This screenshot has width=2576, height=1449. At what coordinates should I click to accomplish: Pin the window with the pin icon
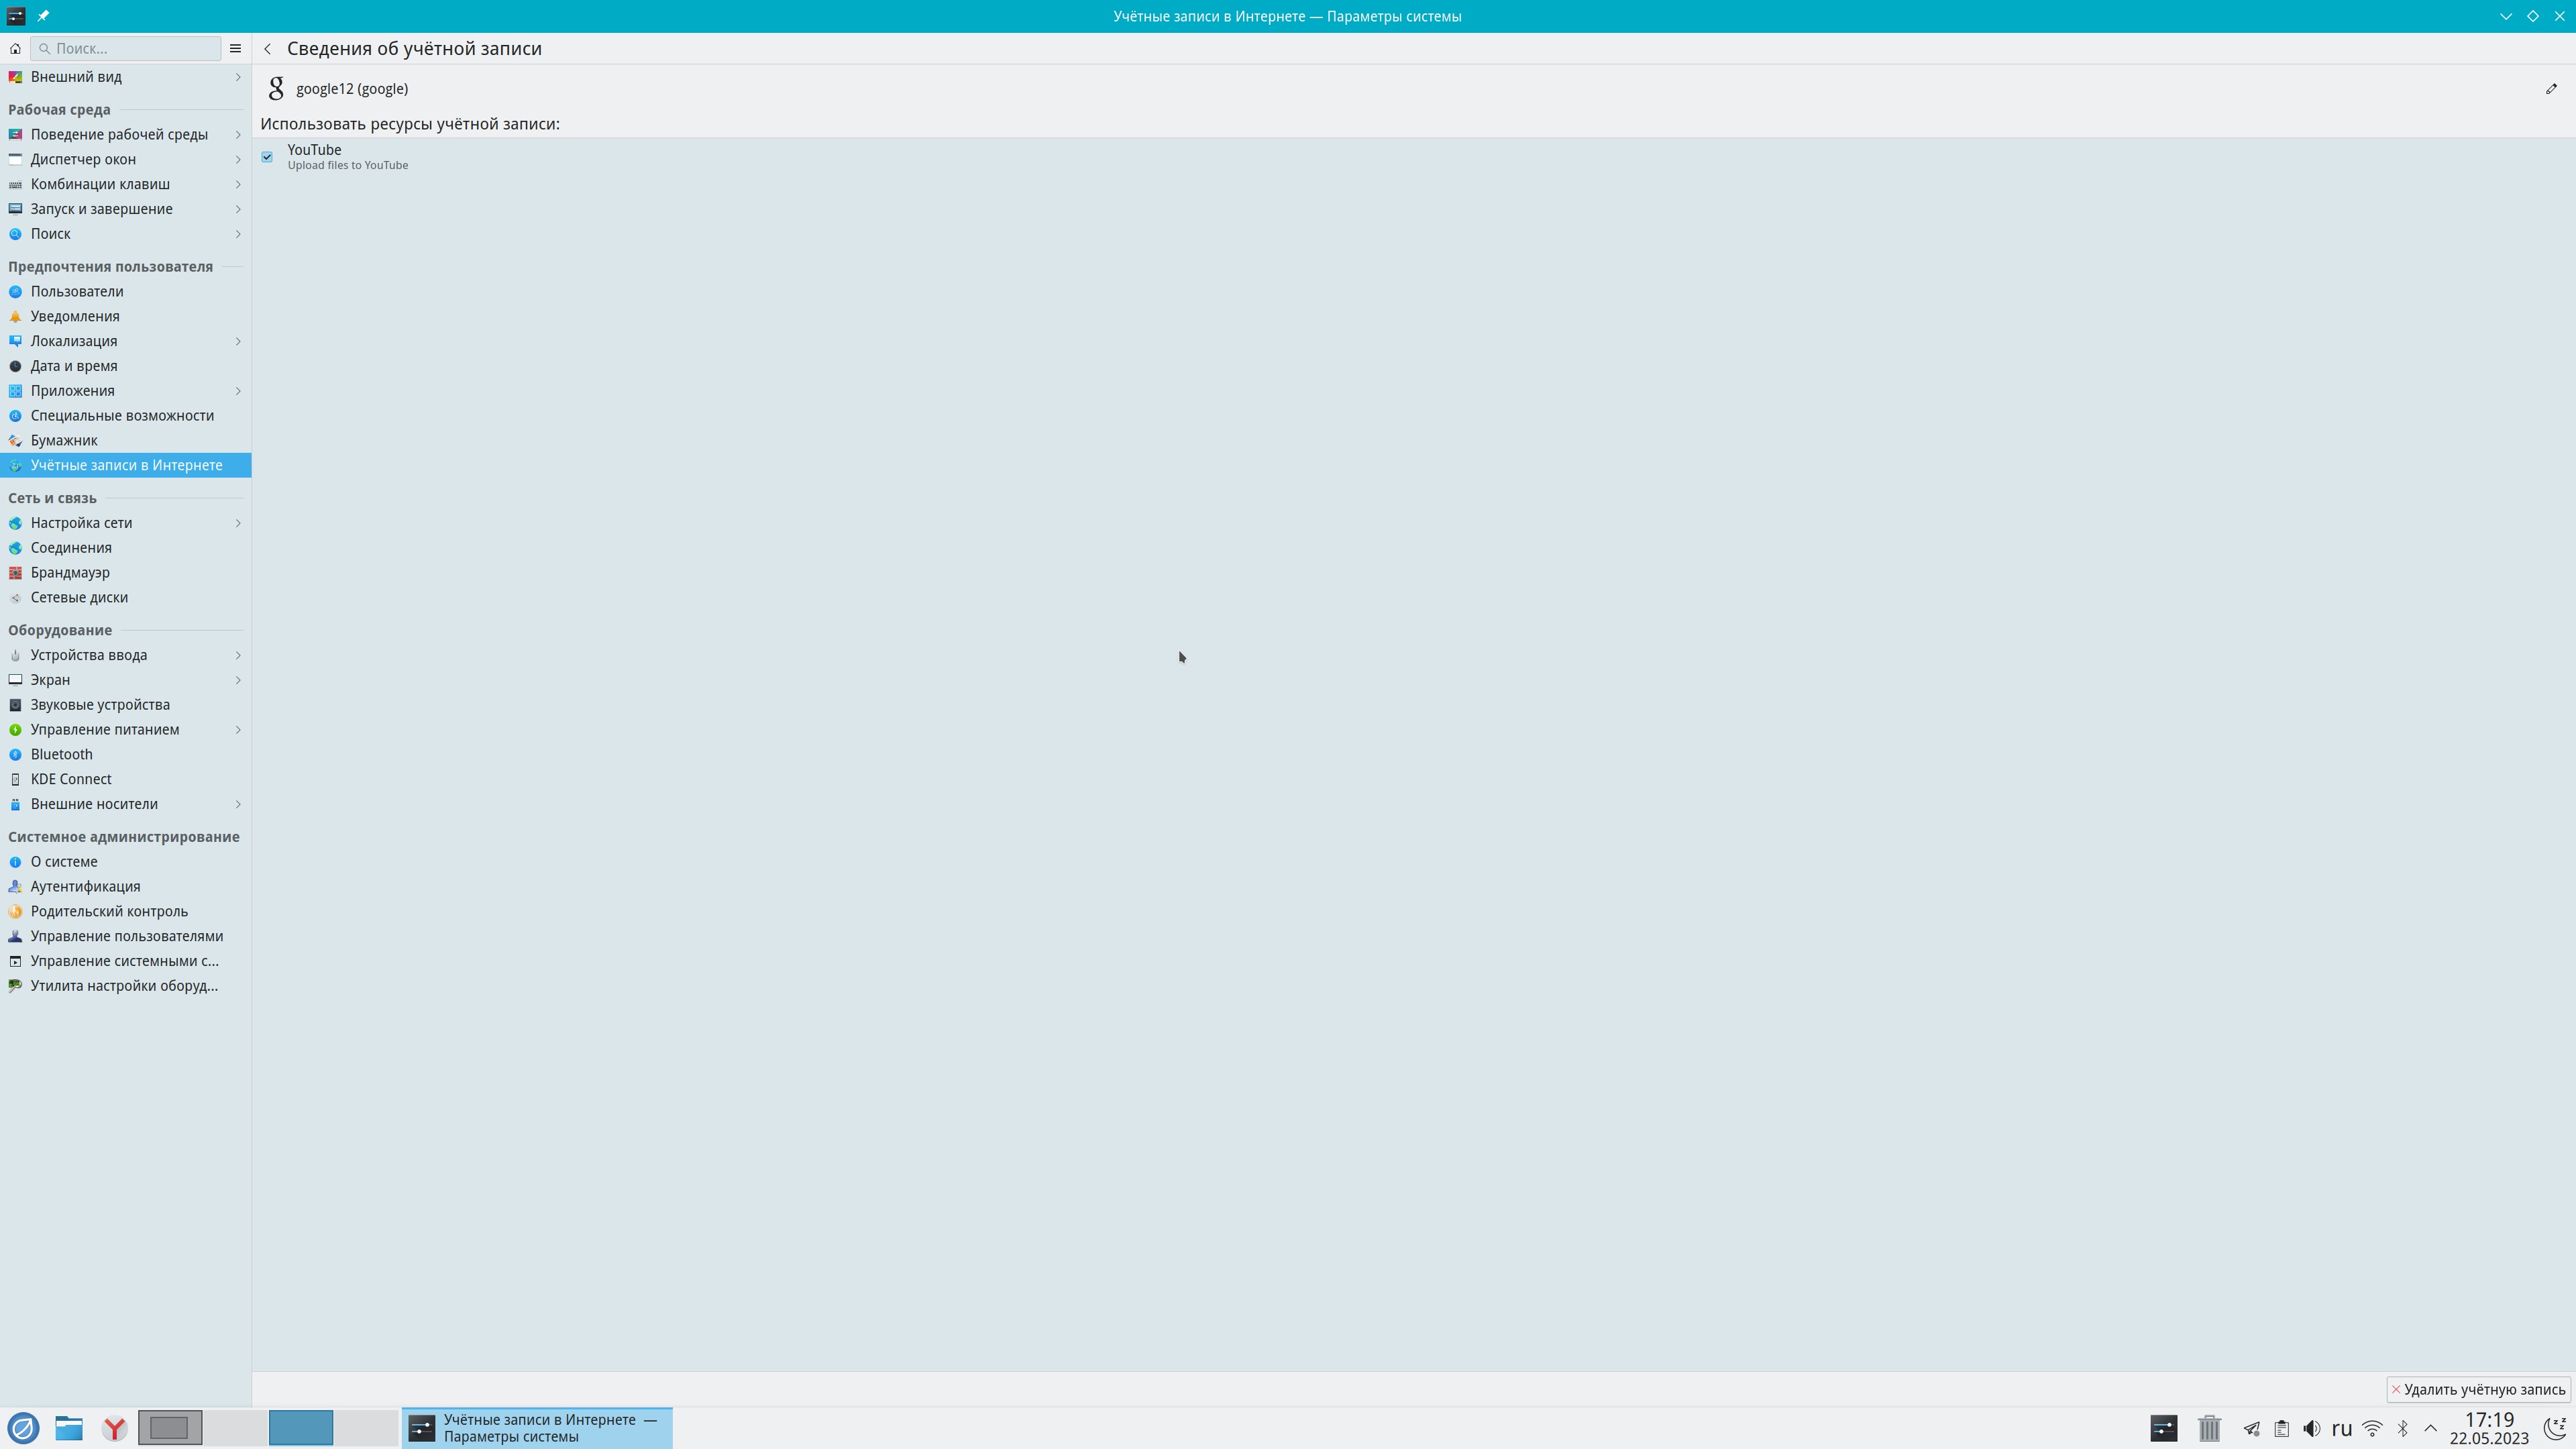tap(43, 16)
